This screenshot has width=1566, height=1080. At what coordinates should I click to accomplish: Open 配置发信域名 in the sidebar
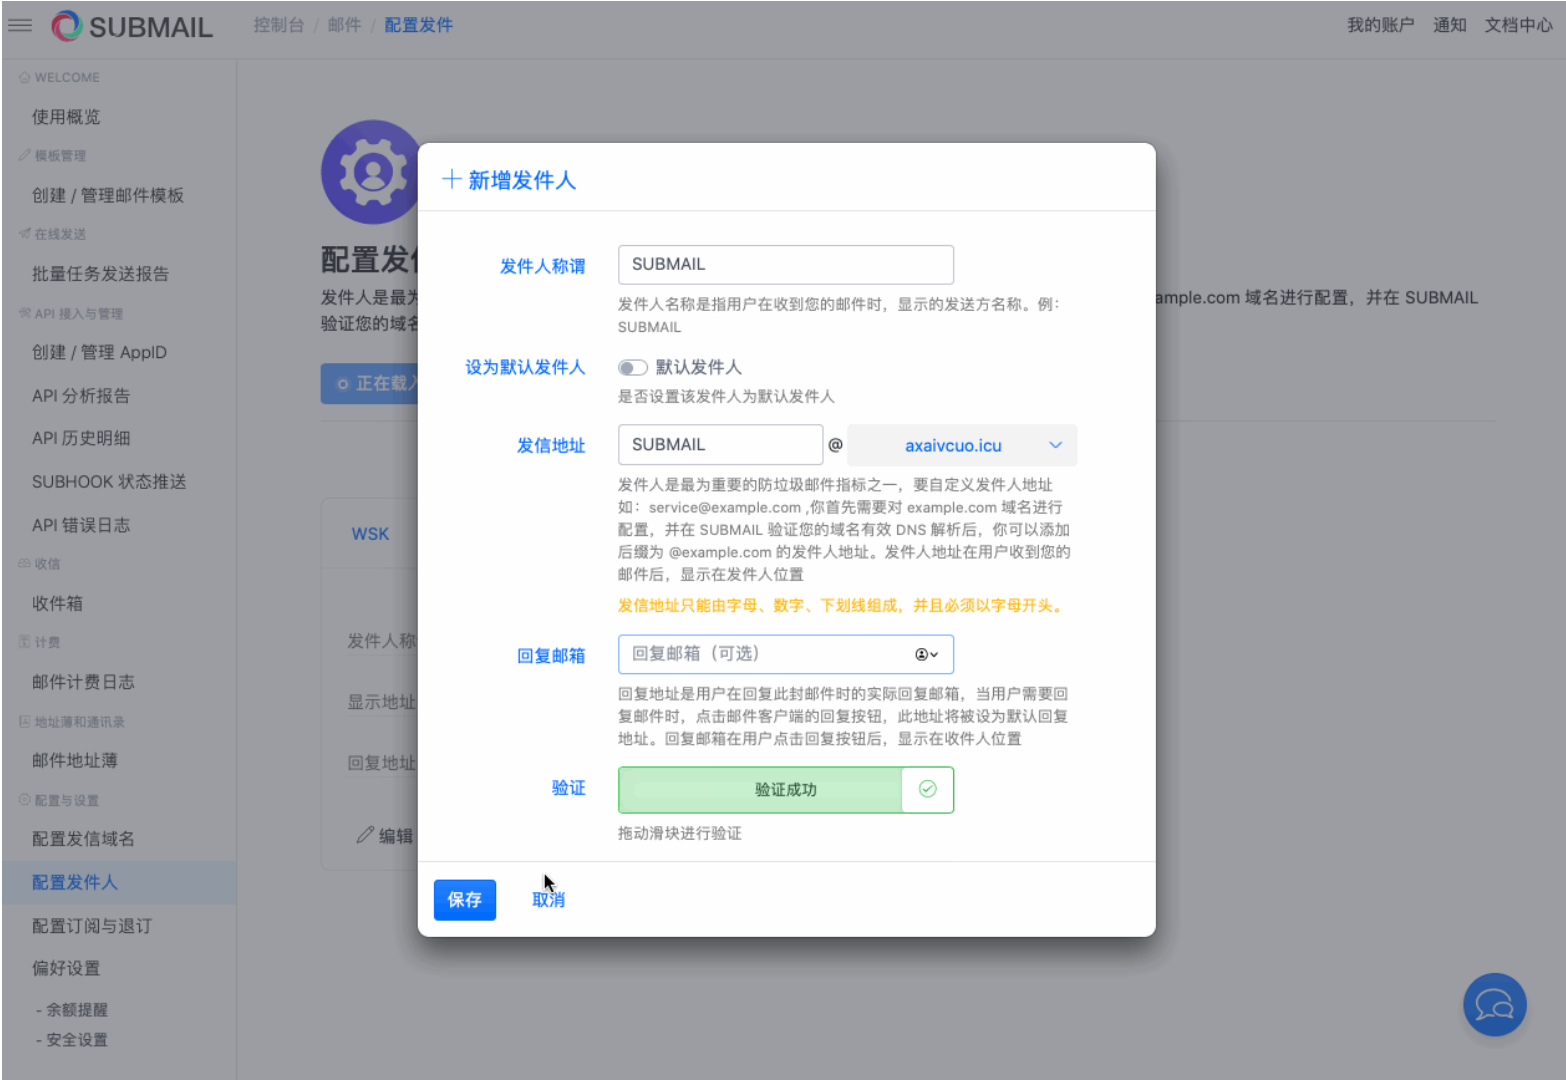coord(83,838)
